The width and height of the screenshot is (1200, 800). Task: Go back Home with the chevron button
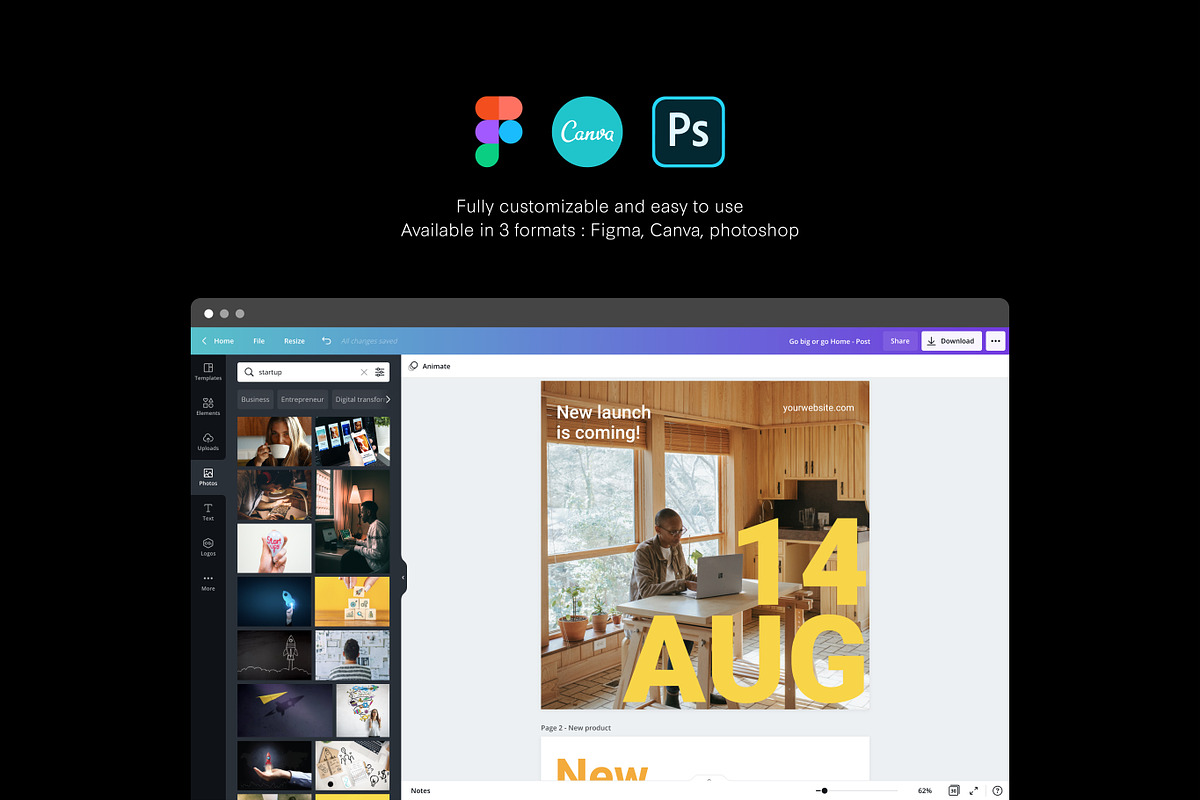point(218,341)
